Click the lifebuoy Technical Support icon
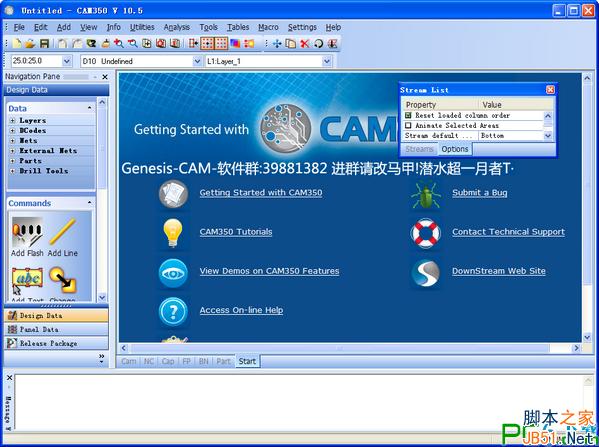Viewport: 599px width, 447px height. 426,233
